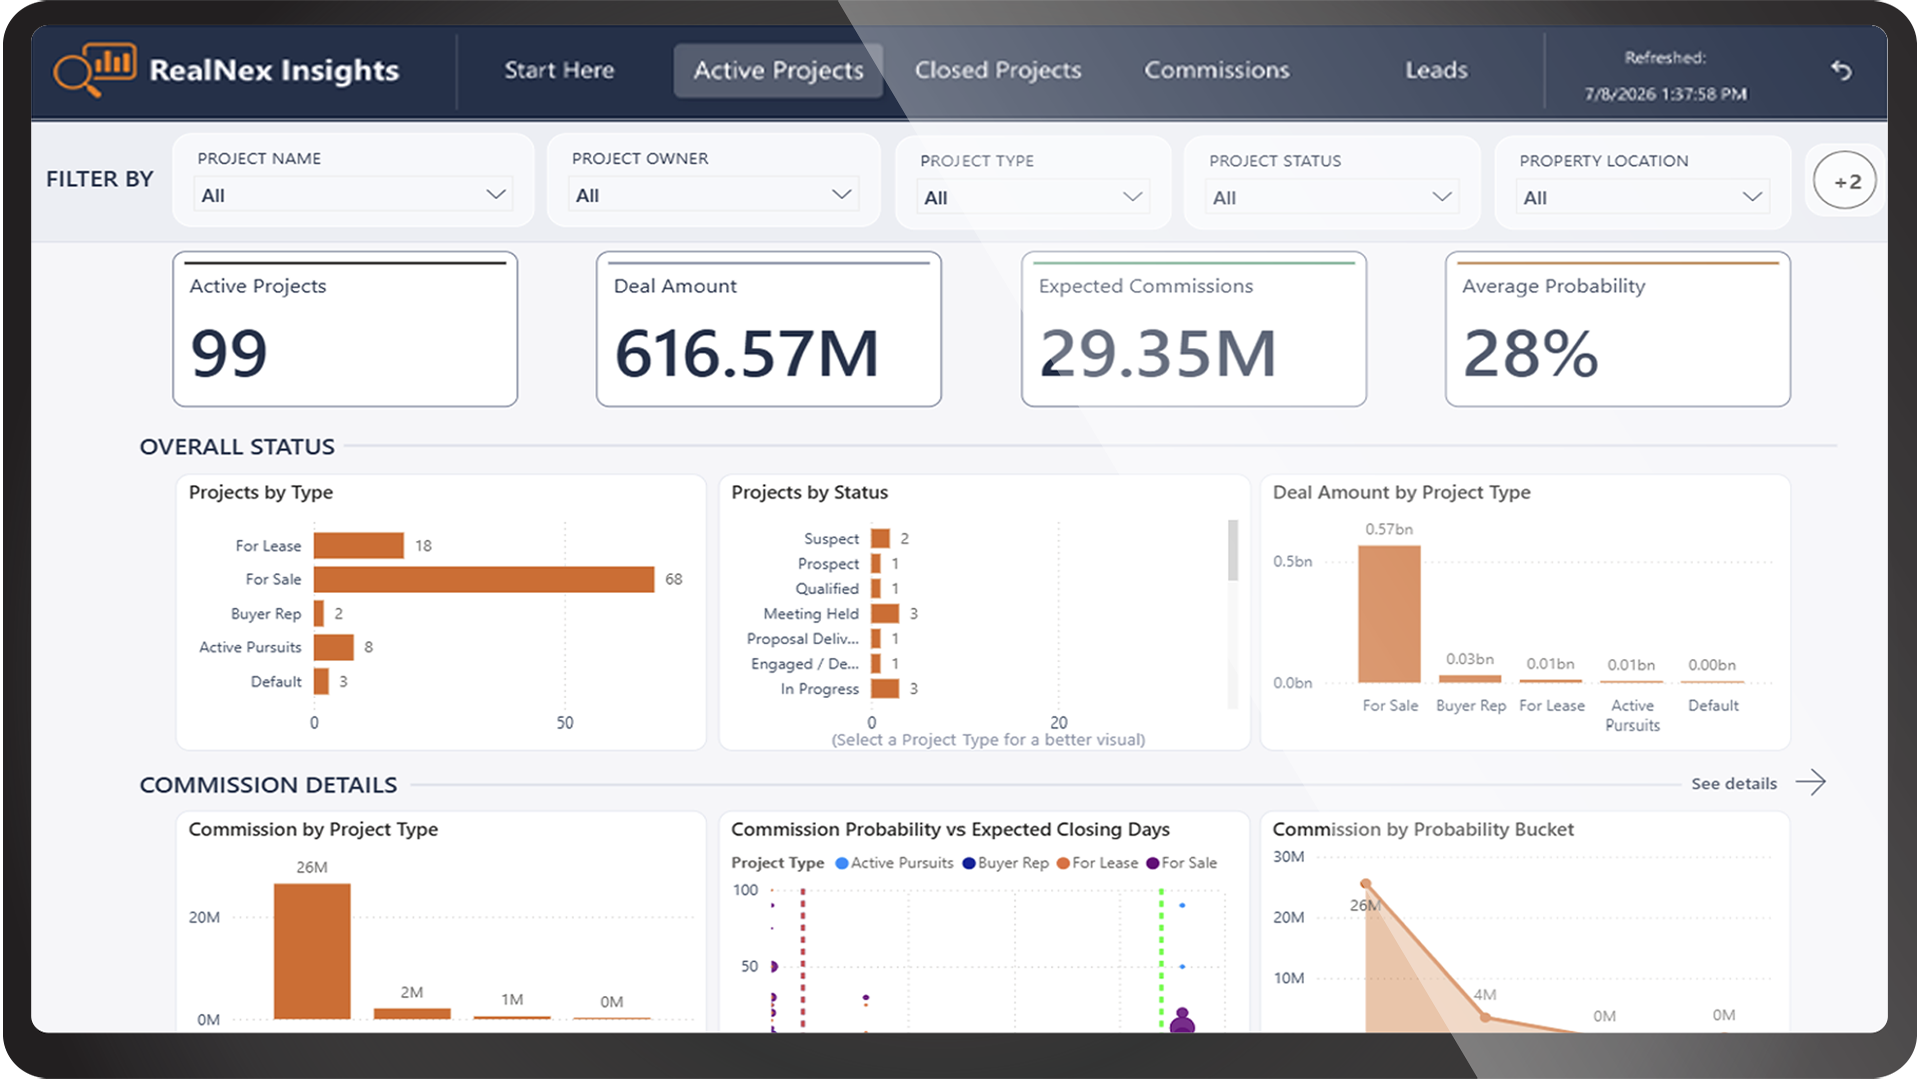
Task: Click the Commission by Probability Bucket title
Action: (x=1423, y=829)
